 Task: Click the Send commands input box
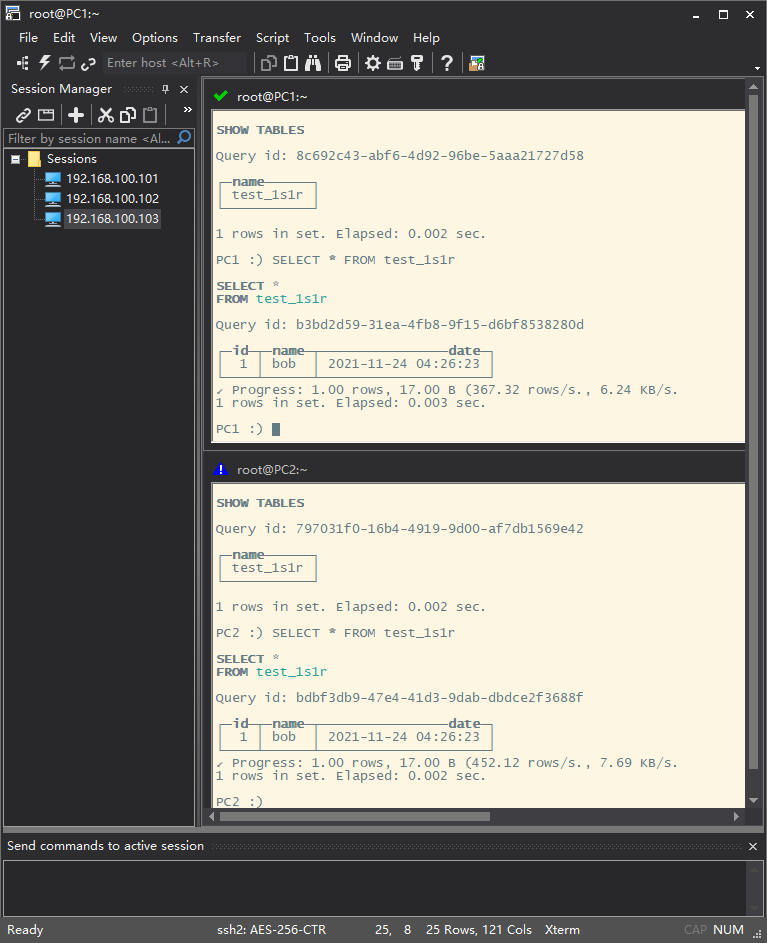click(374, 888)
